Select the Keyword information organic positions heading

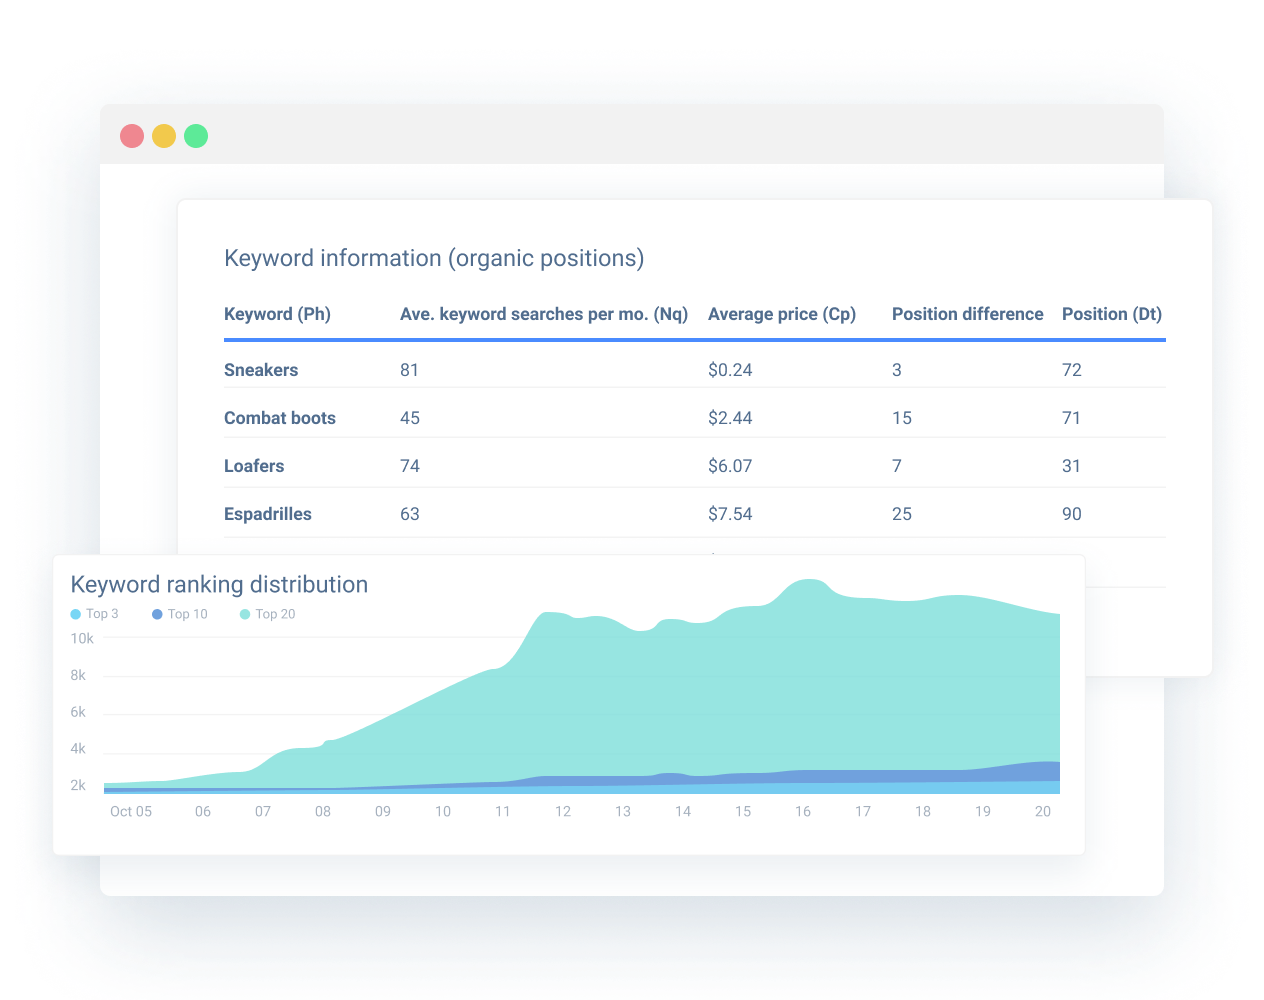click(x=434, y=258)
